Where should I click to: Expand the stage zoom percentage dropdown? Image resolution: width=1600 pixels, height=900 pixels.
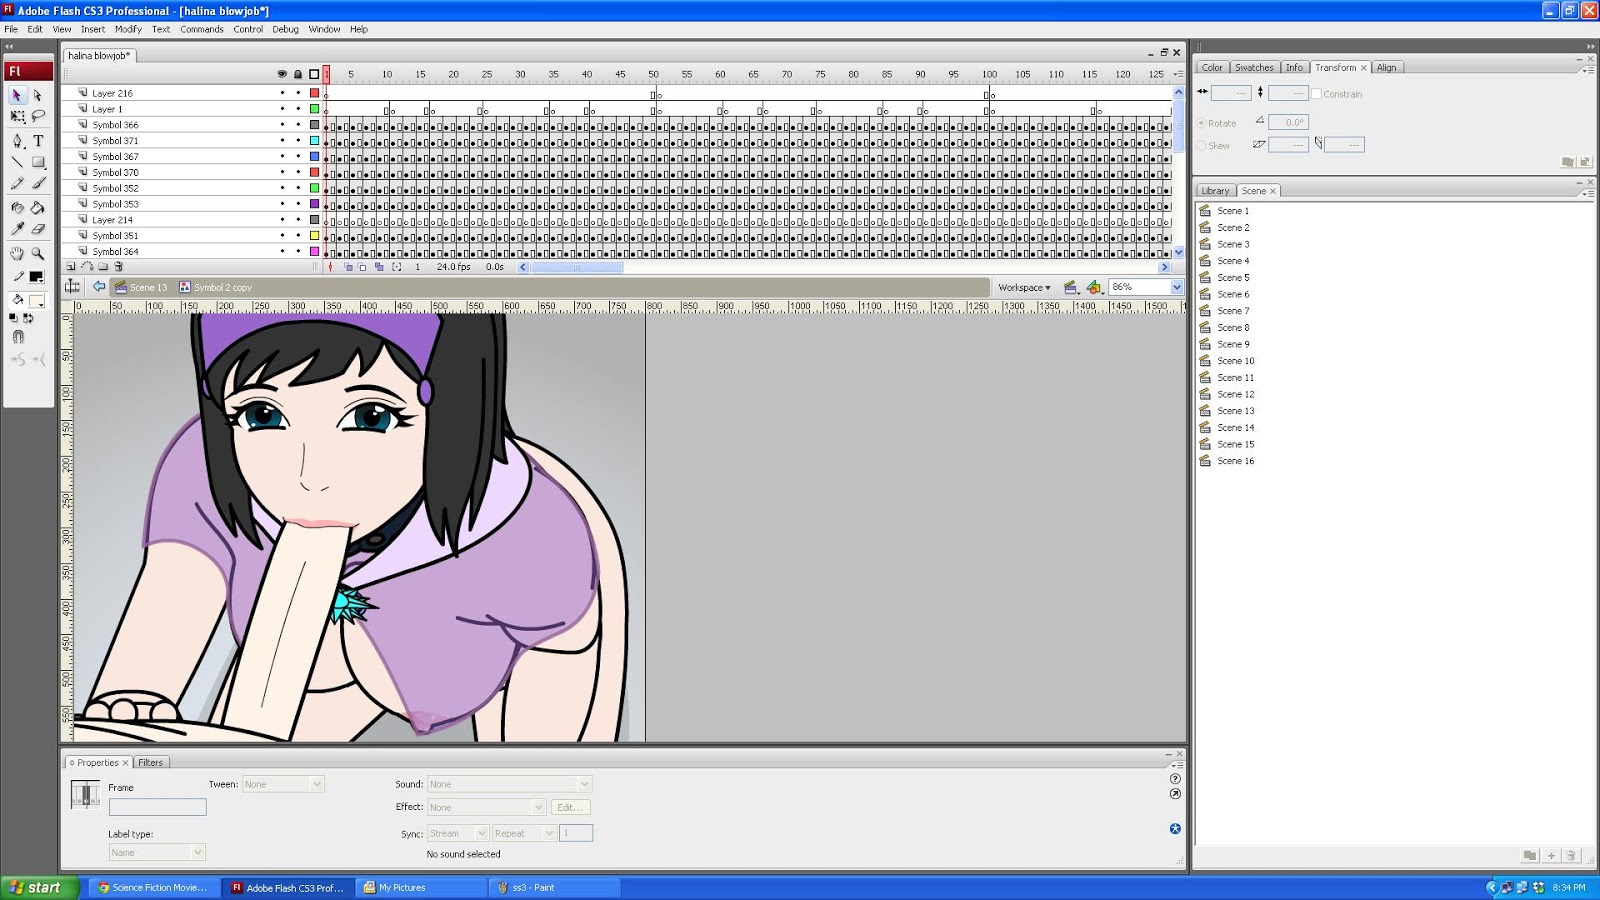1177,287
